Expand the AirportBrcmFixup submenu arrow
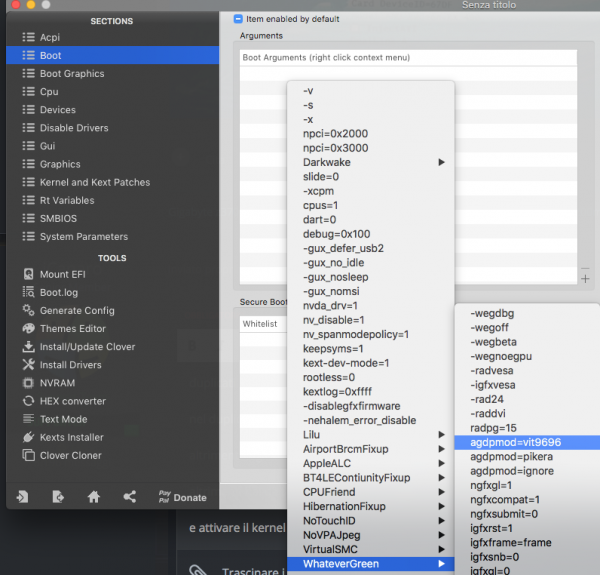 441,449
